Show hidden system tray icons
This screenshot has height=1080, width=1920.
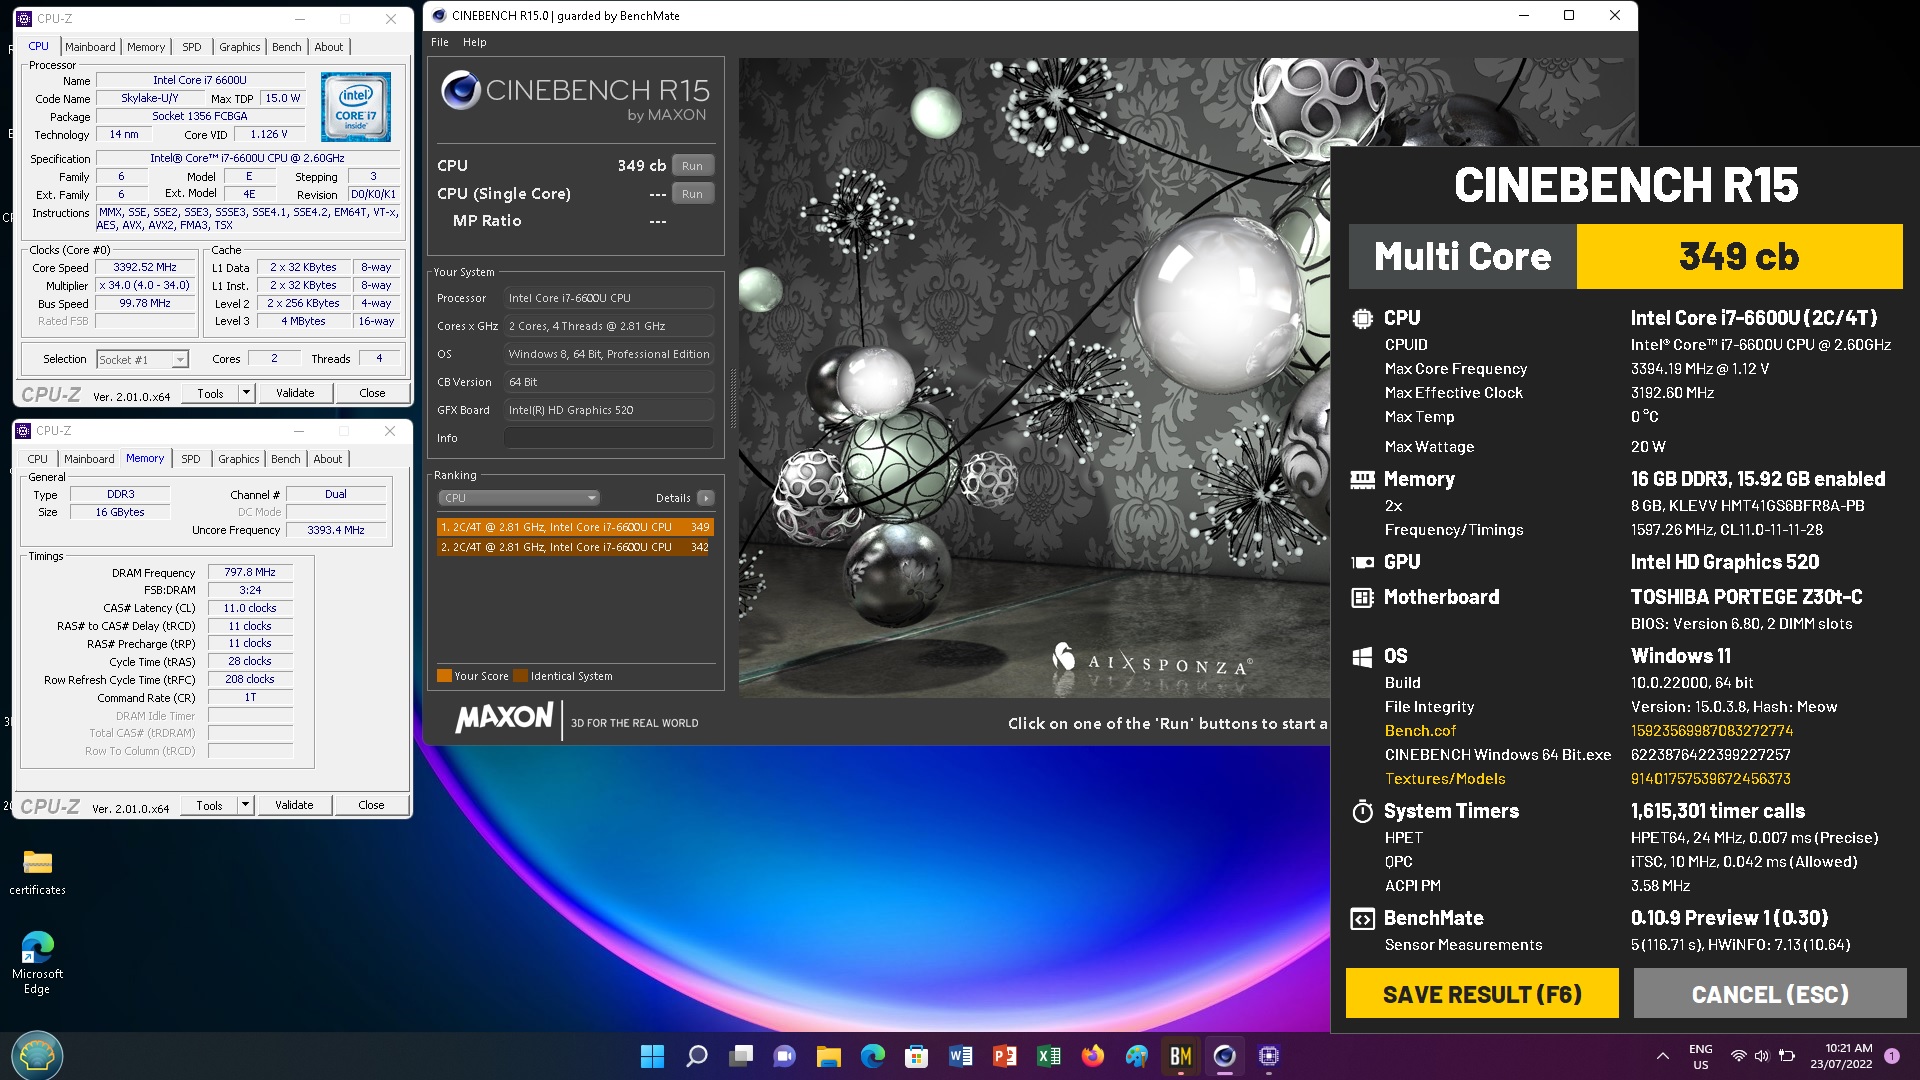coord(1662,1056)
